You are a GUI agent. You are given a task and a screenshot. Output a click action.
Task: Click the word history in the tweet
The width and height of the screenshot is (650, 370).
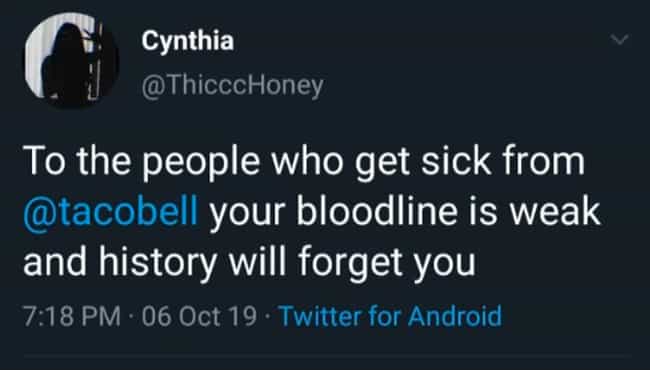[x=158, y=262]
